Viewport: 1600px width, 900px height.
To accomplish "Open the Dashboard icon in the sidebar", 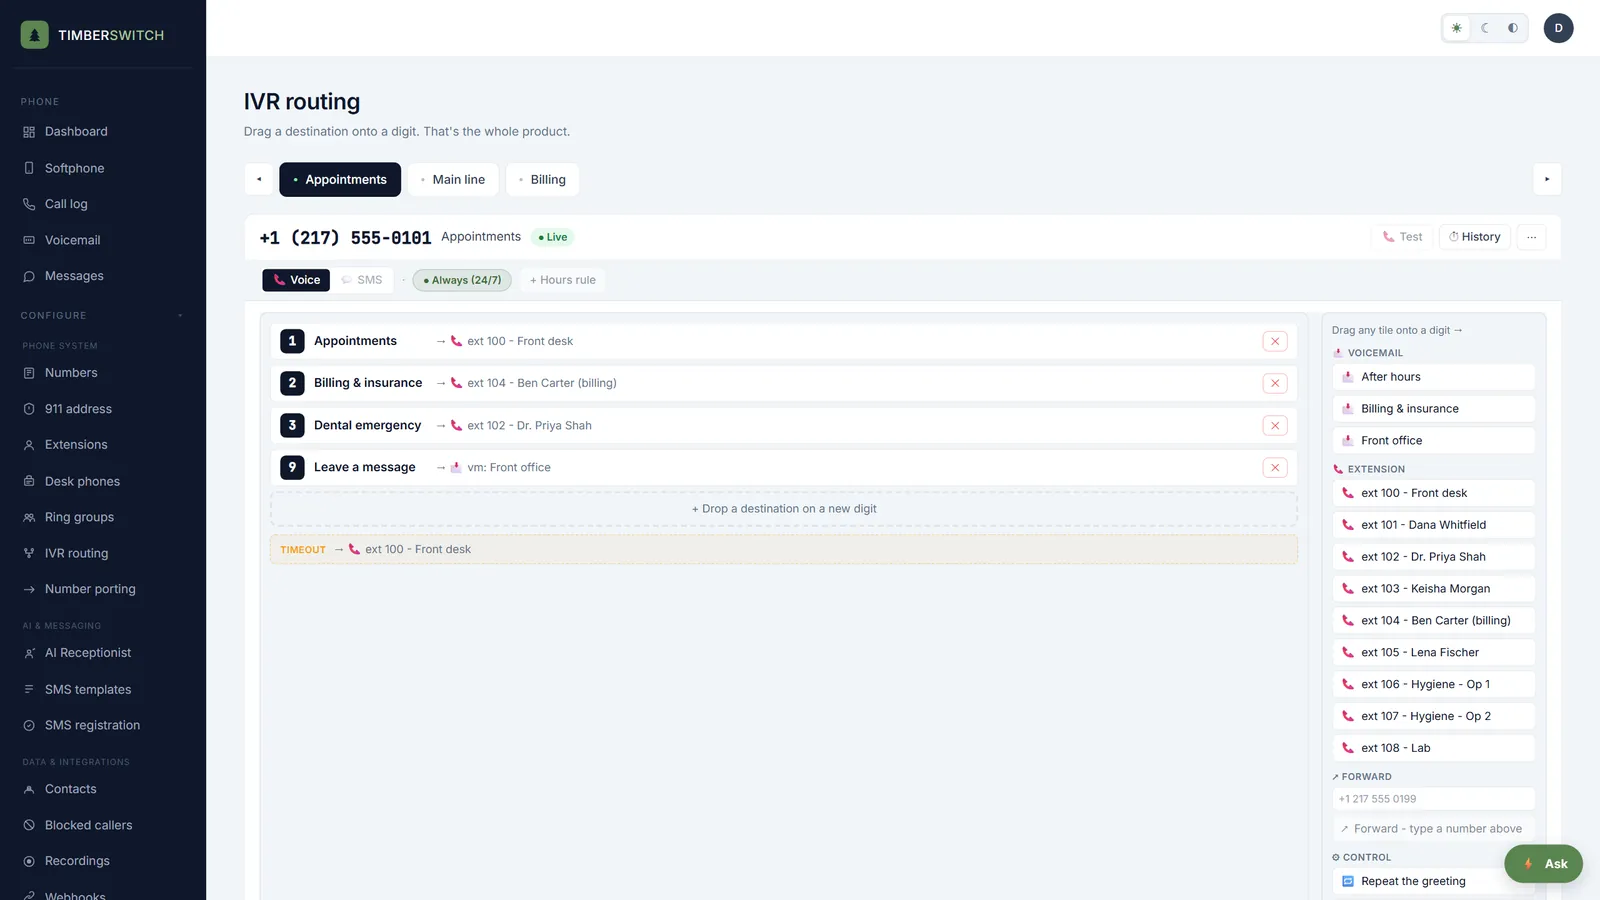I will (x=29, y=132).
